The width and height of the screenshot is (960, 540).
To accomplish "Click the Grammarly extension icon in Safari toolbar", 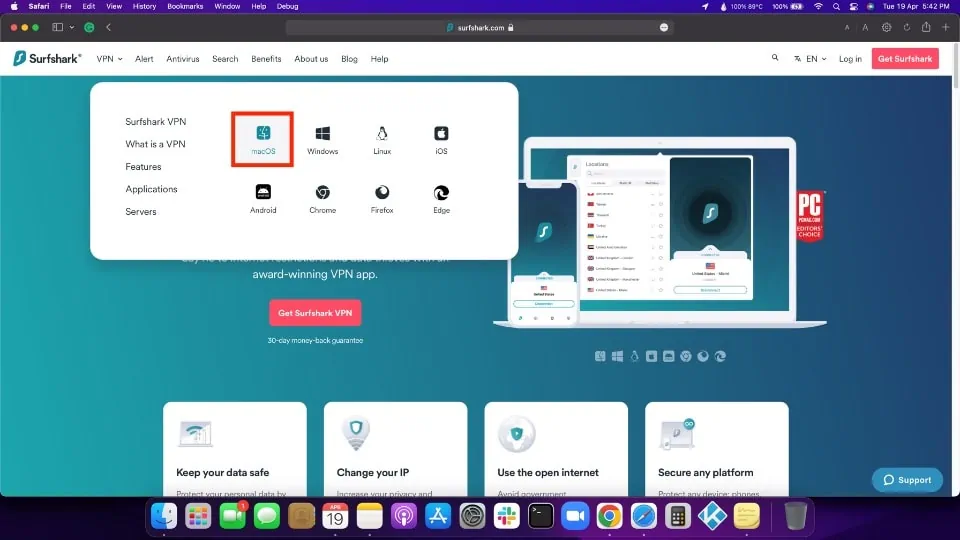I will [x=89, y=27].
